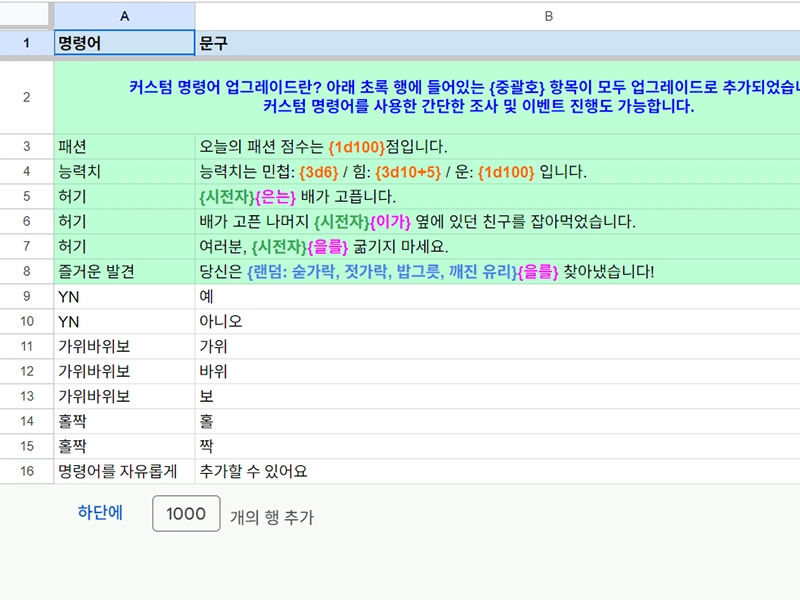Select the '문구' header cell
The image size is (800, 600).
[497, 44]
